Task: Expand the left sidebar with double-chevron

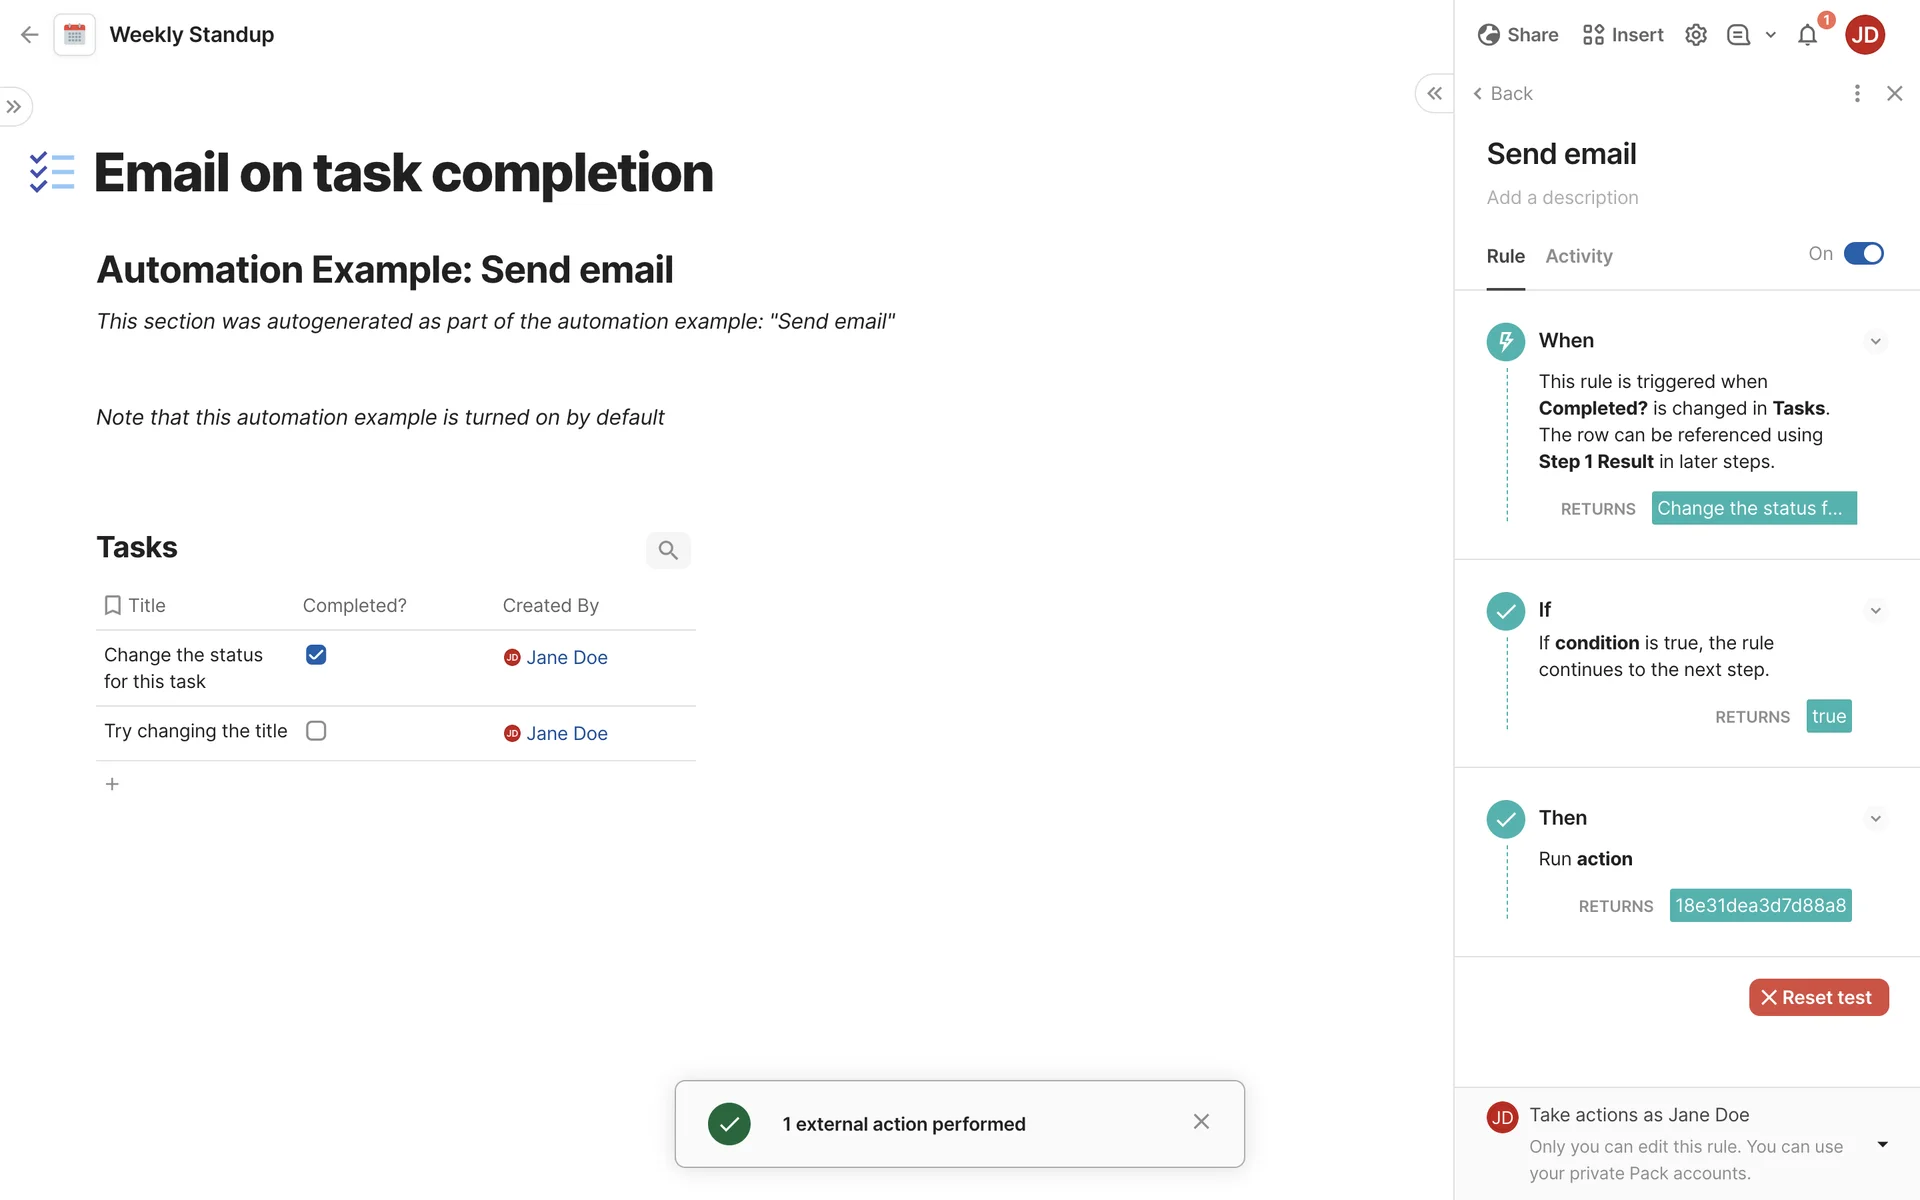Action: [x=14, y=107]
